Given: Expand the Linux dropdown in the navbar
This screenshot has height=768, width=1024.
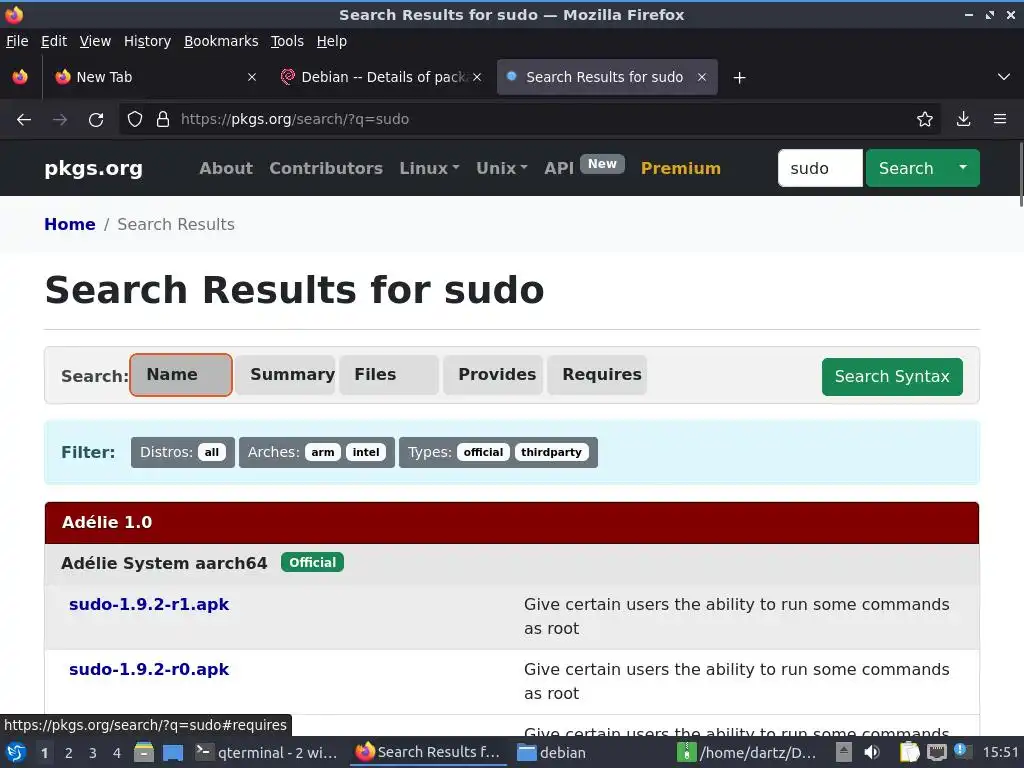Looking at the screenshot, I should (x=429, y=168).
